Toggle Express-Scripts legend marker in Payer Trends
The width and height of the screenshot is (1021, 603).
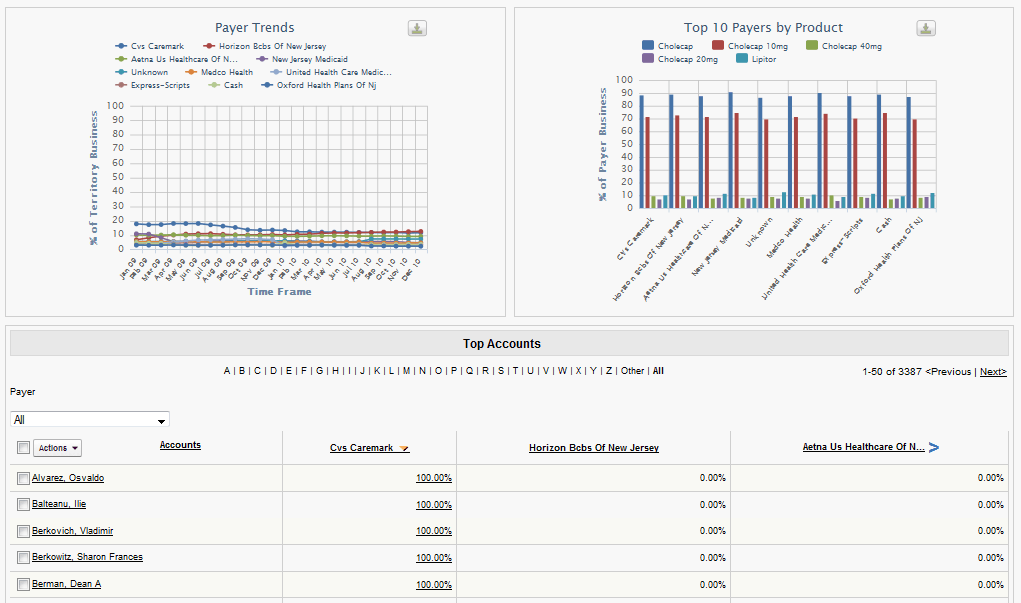121,85
